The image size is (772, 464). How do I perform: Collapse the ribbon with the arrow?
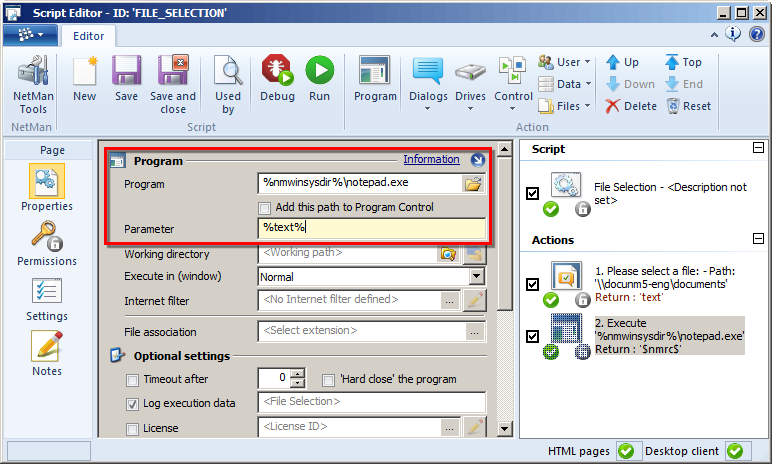(714, 34)
